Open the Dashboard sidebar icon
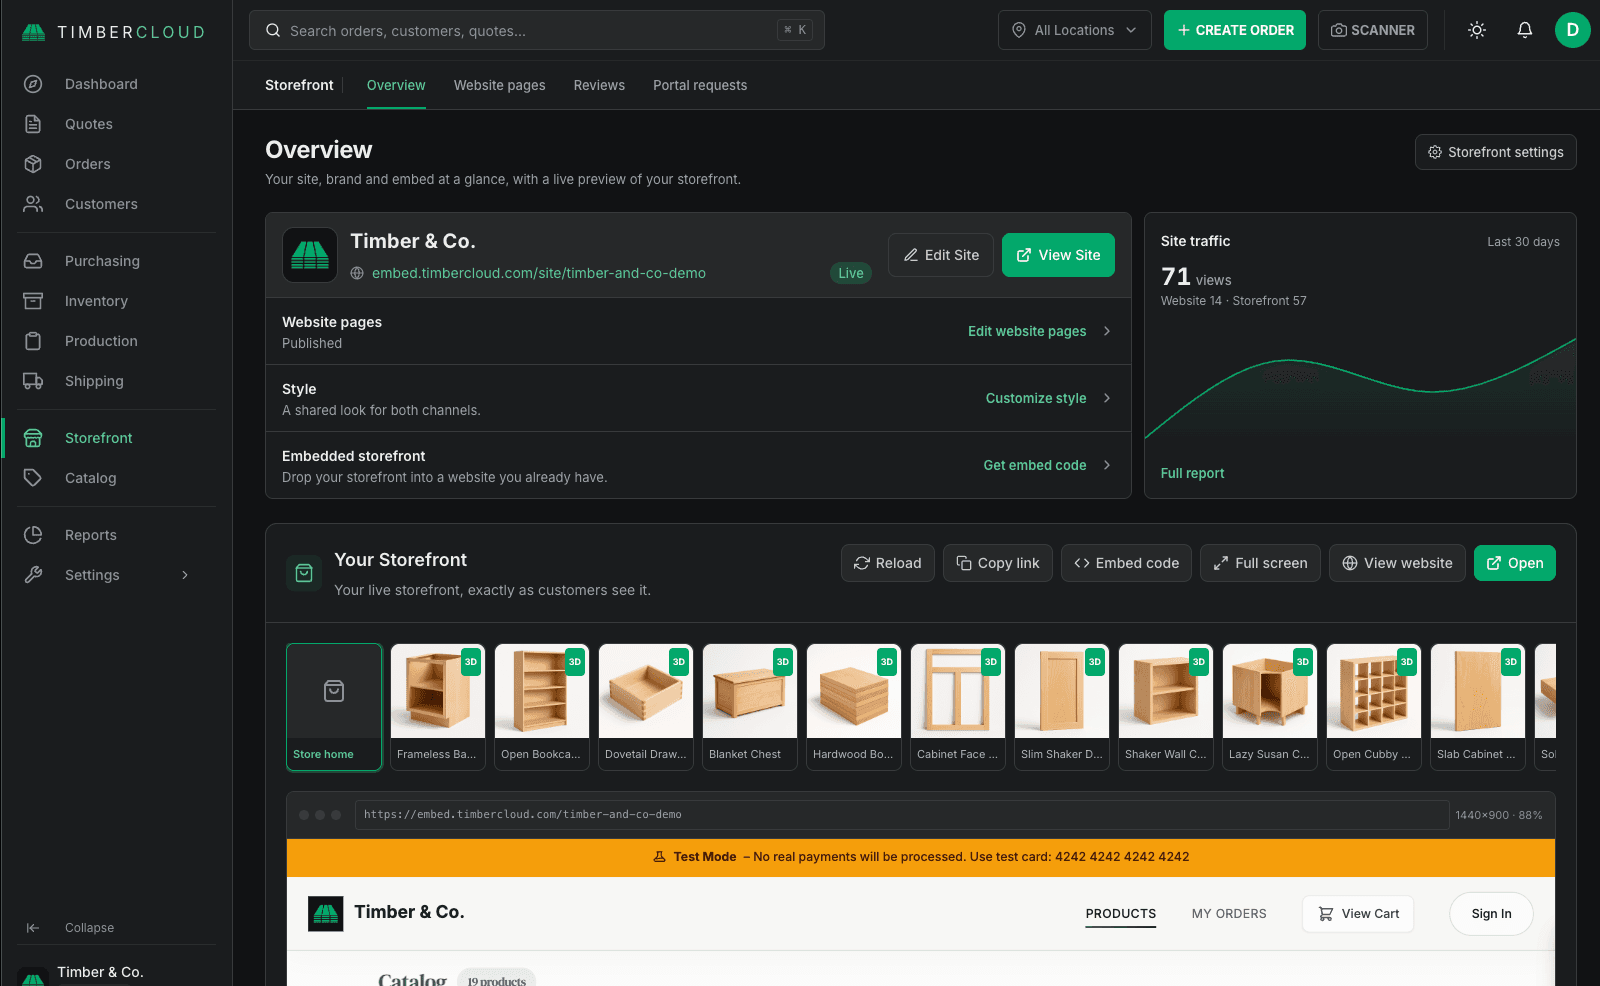Image resolution: width=1600 pixels, height=986 pixels. coord(33,84)
